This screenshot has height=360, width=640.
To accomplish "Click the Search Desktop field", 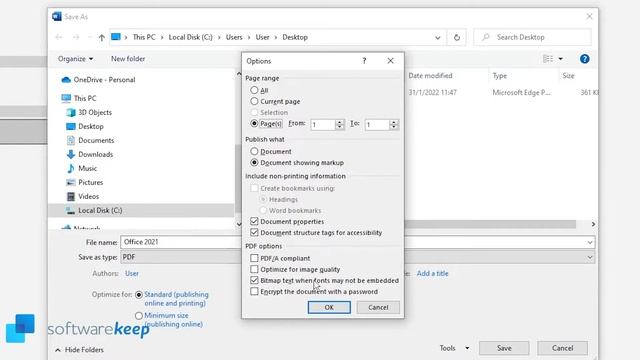I will [x=532, y=37].
